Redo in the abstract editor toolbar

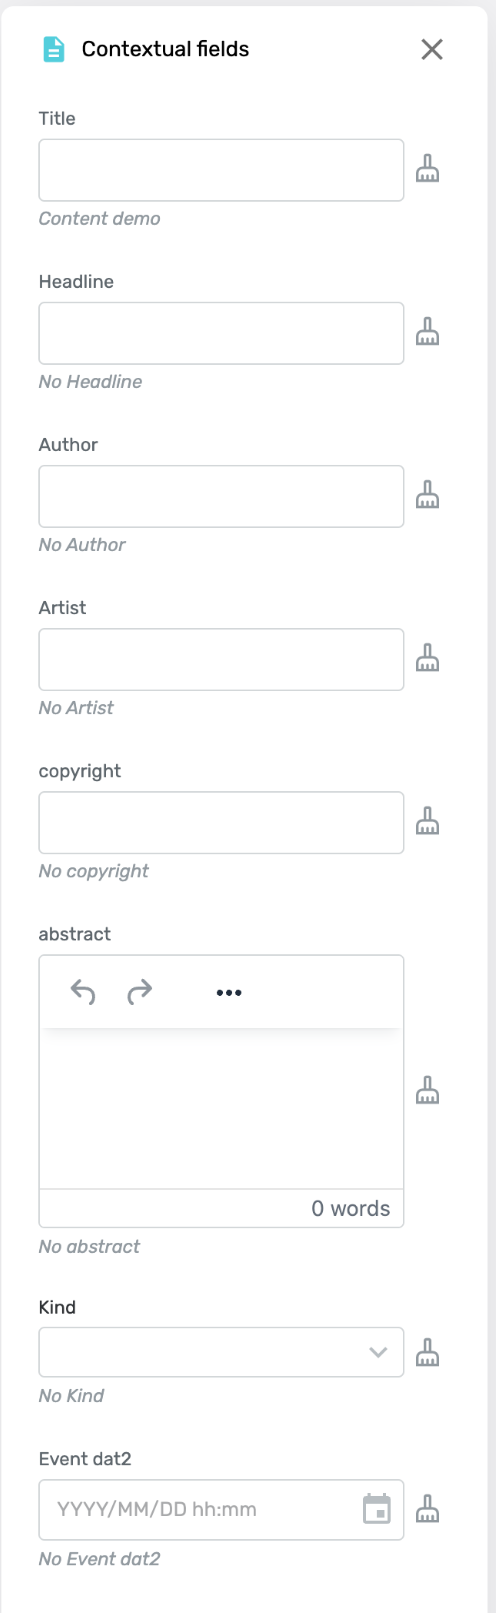[139, 992]
